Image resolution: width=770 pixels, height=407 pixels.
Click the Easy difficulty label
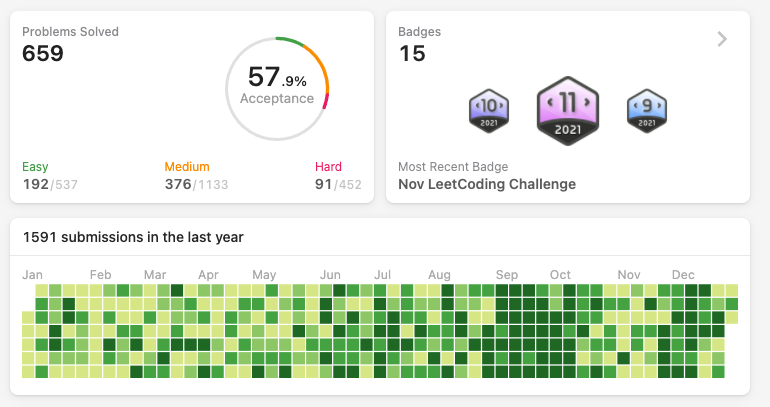35,167
